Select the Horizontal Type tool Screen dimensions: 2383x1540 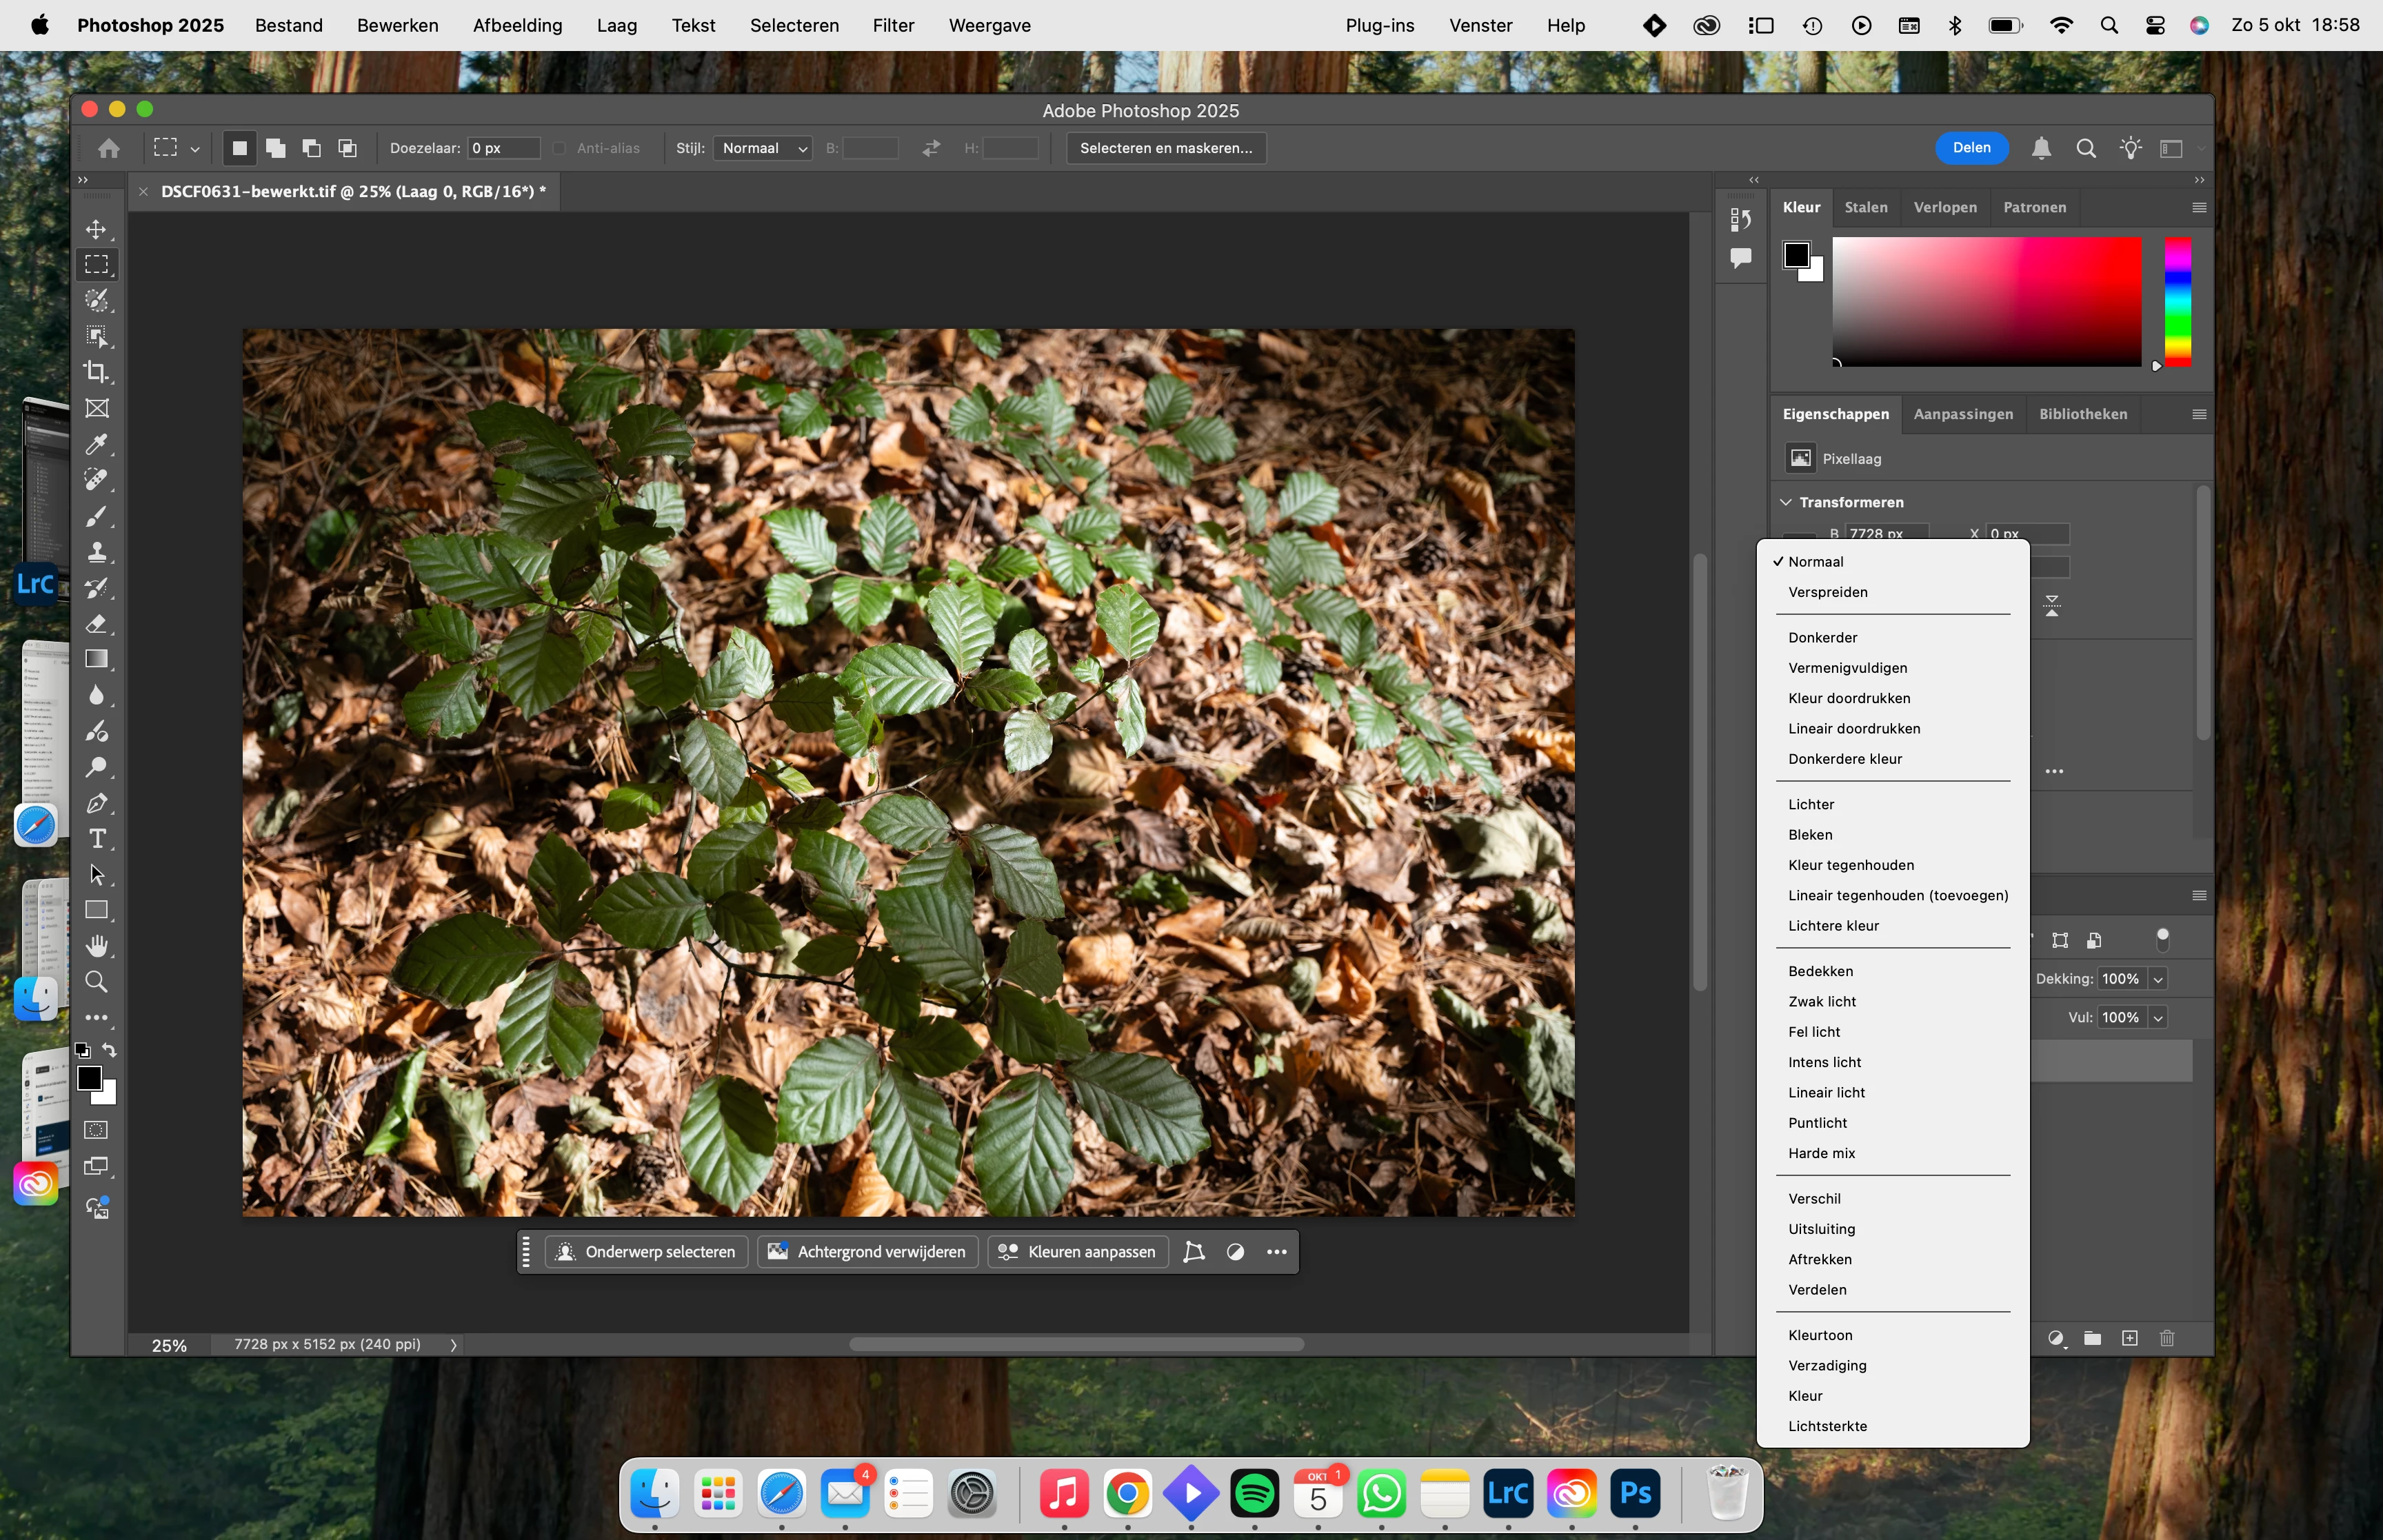point(97,839)
